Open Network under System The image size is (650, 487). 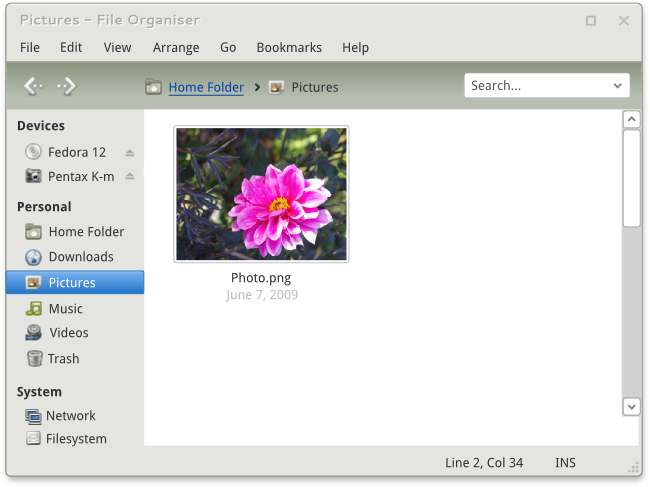pos(71,416)
